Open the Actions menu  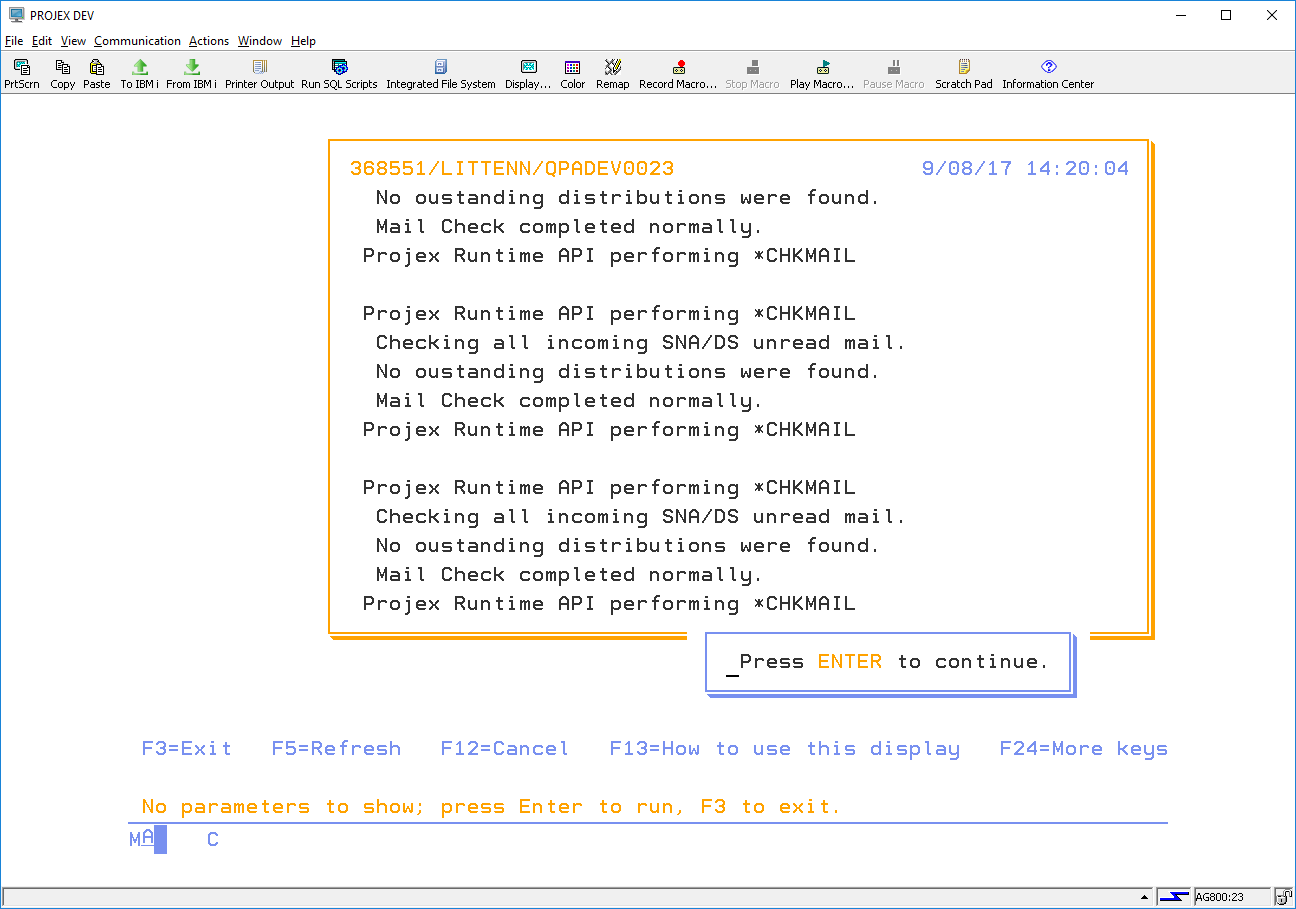coord(209,41)
